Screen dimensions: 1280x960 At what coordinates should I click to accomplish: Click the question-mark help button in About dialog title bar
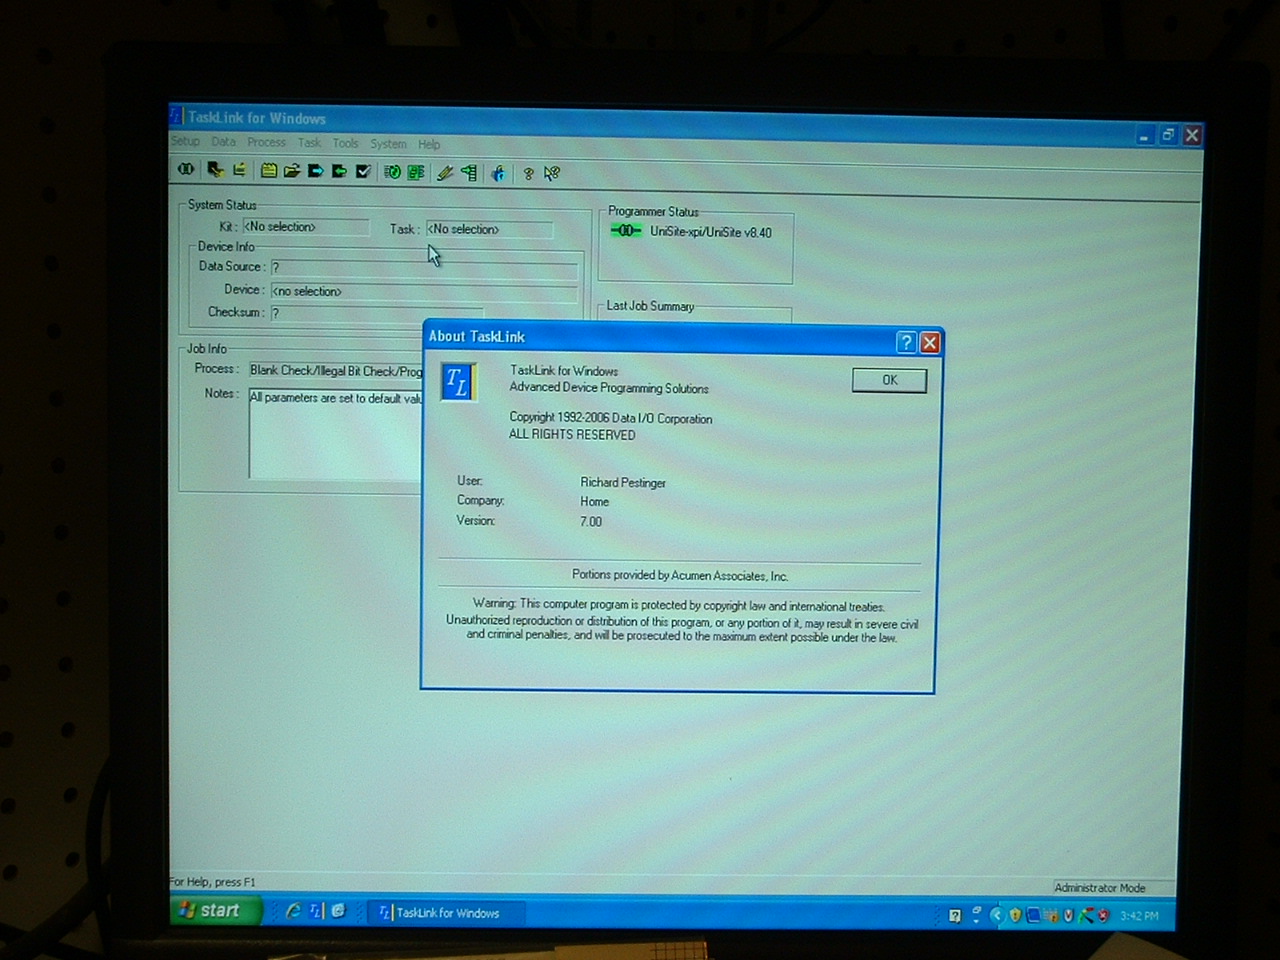tap(906, 343)
